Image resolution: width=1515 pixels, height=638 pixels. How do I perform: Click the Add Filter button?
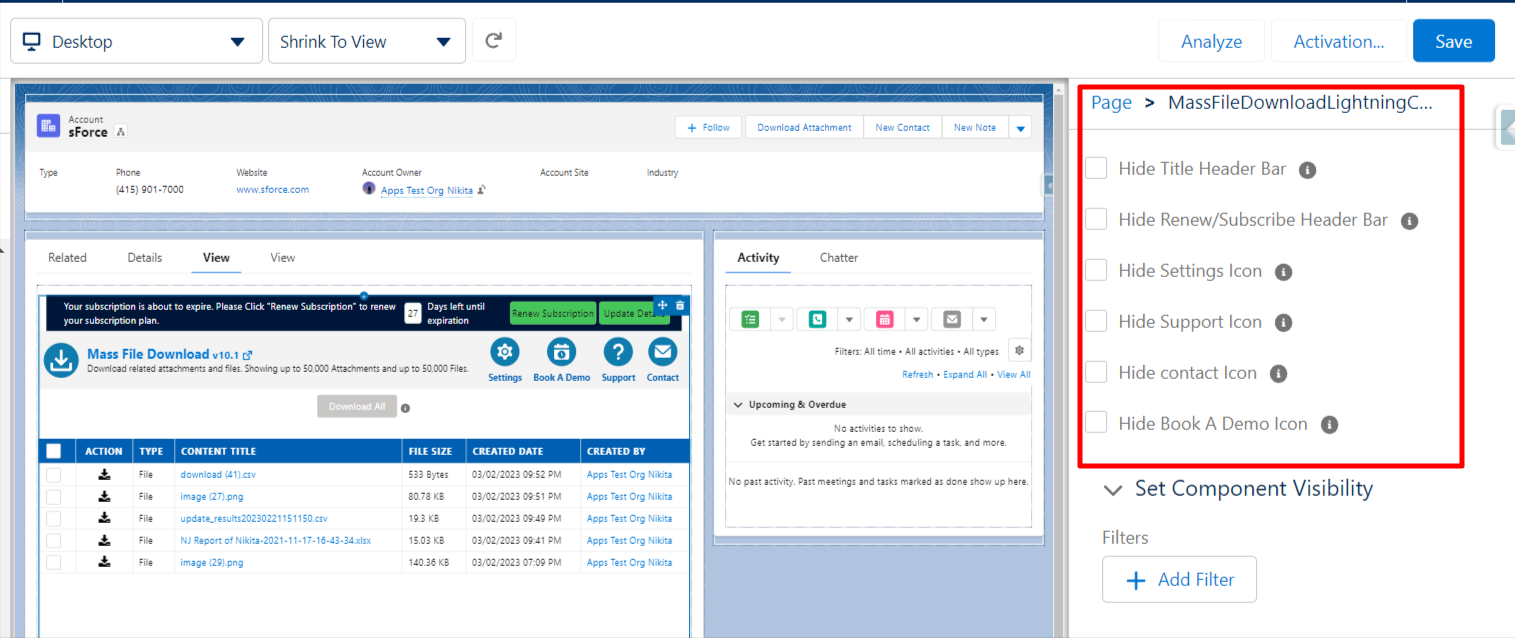pyautogui.click(x=1179, y=580)
